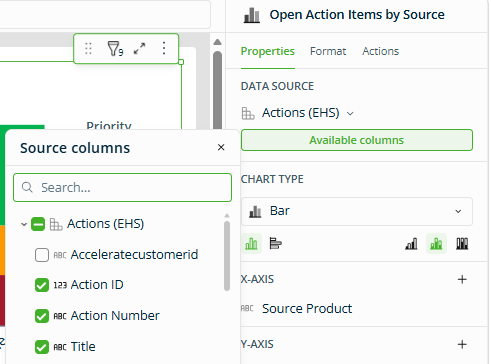Screen dimensions: 491x364
Task: Click the dashboard scrollbar up arrow
Action: [218, 42]
